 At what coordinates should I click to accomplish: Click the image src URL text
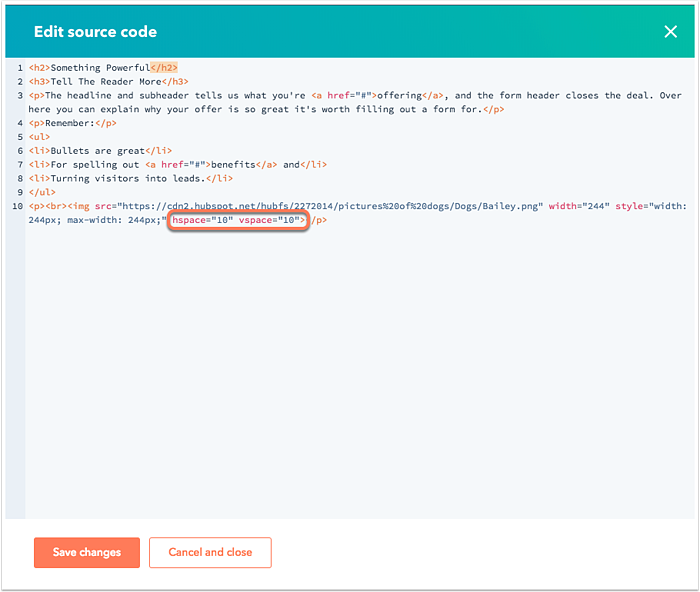point(330,206)
